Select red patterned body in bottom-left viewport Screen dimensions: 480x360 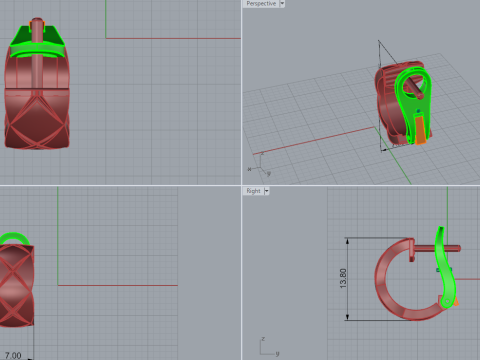coord(17,285)
